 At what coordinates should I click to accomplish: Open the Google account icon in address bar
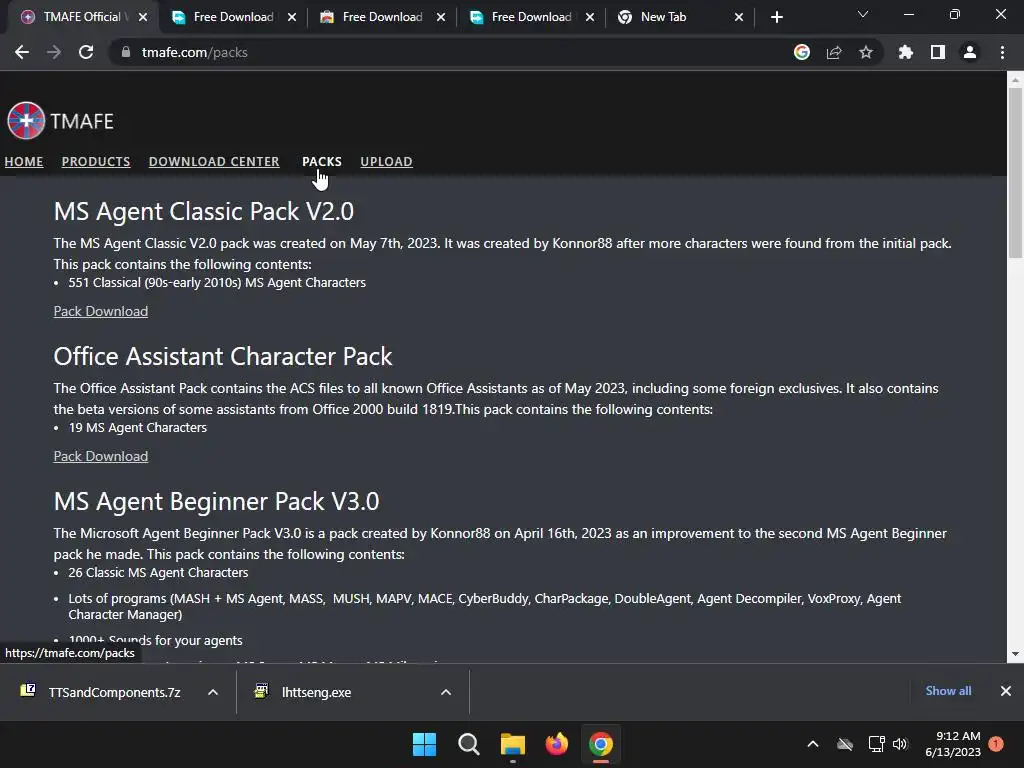point(802,52)
